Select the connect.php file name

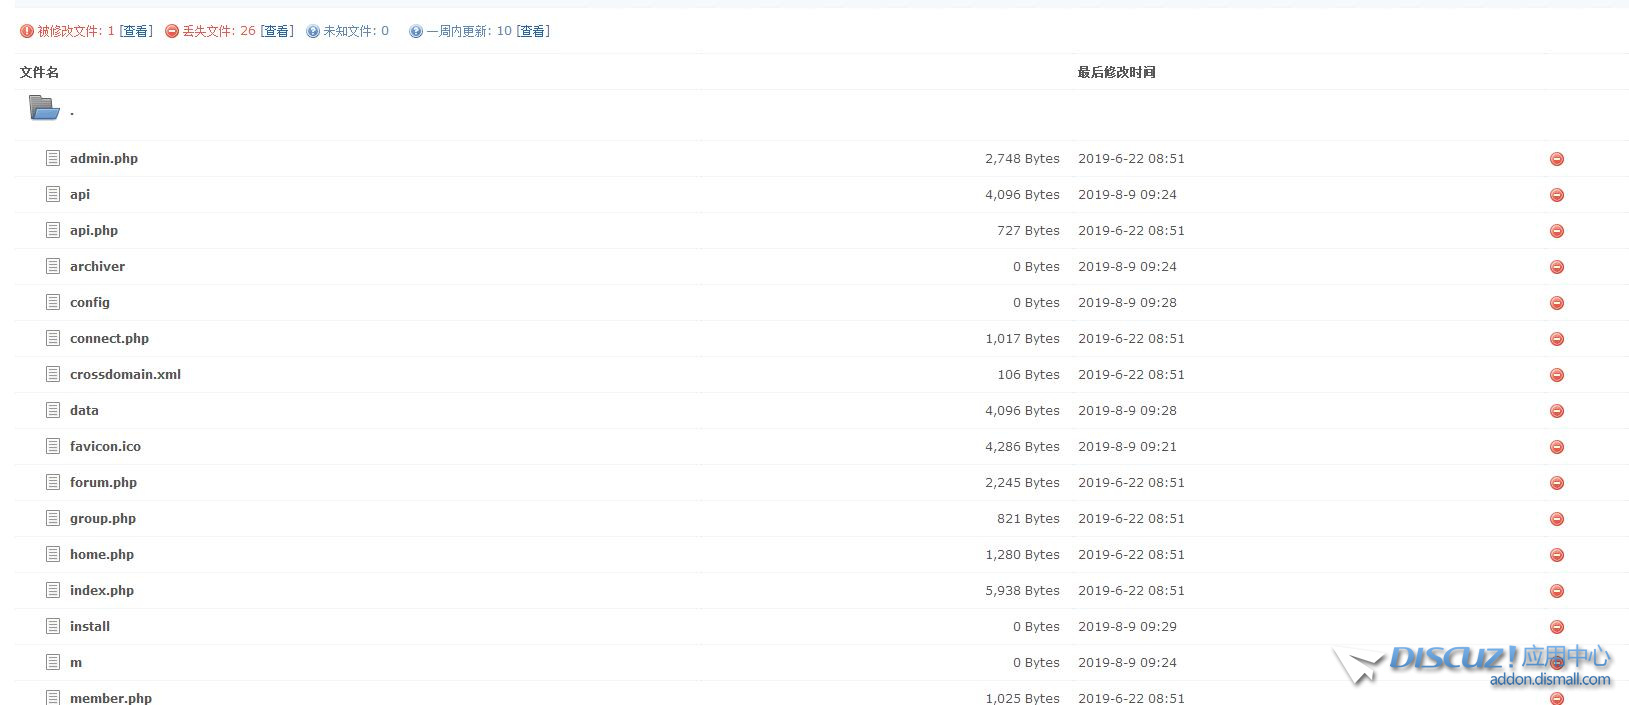point(109,338)
